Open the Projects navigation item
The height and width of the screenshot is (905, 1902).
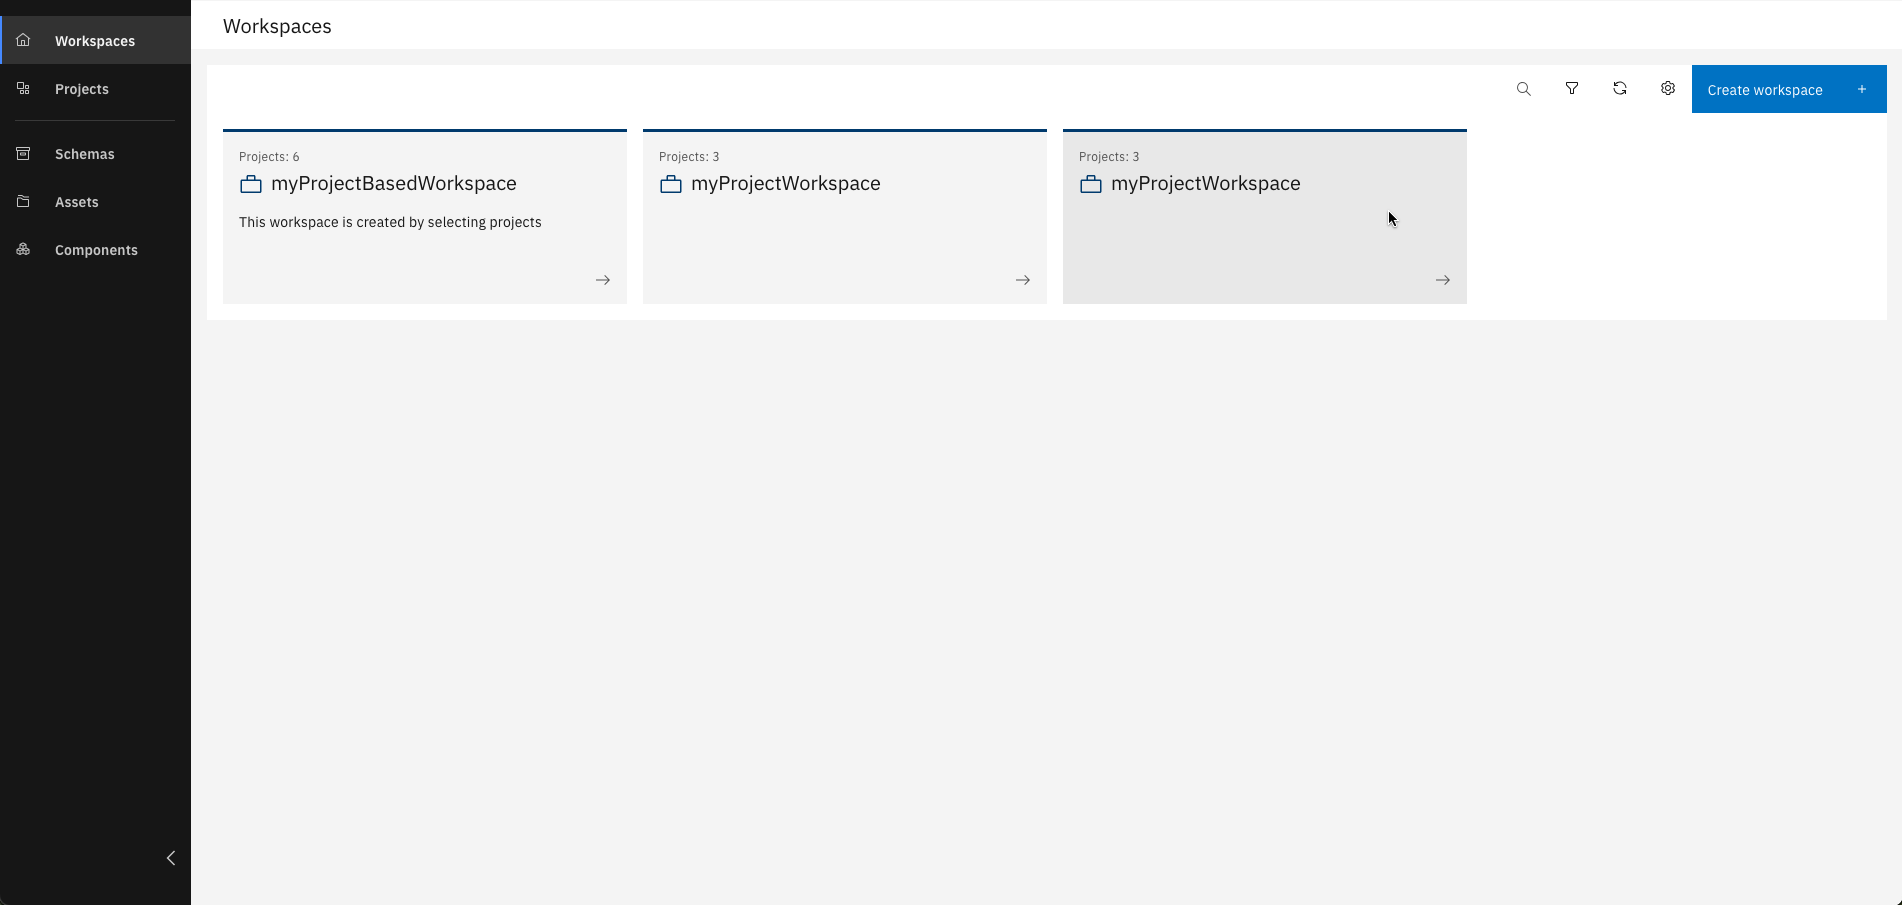coord(82,89)
